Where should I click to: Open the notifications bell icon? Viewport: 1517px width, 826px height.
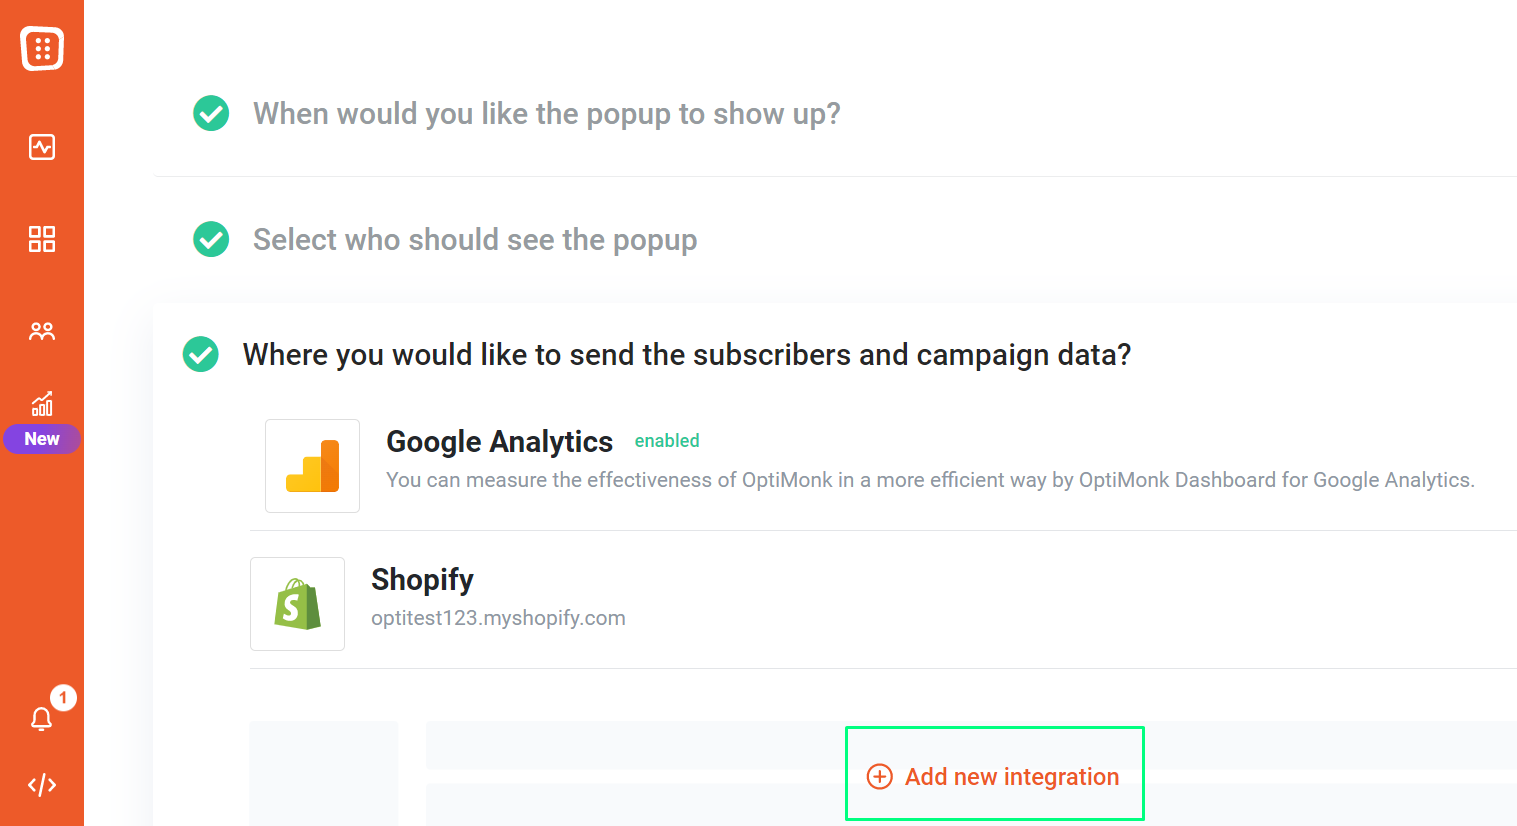coord(41,719)
